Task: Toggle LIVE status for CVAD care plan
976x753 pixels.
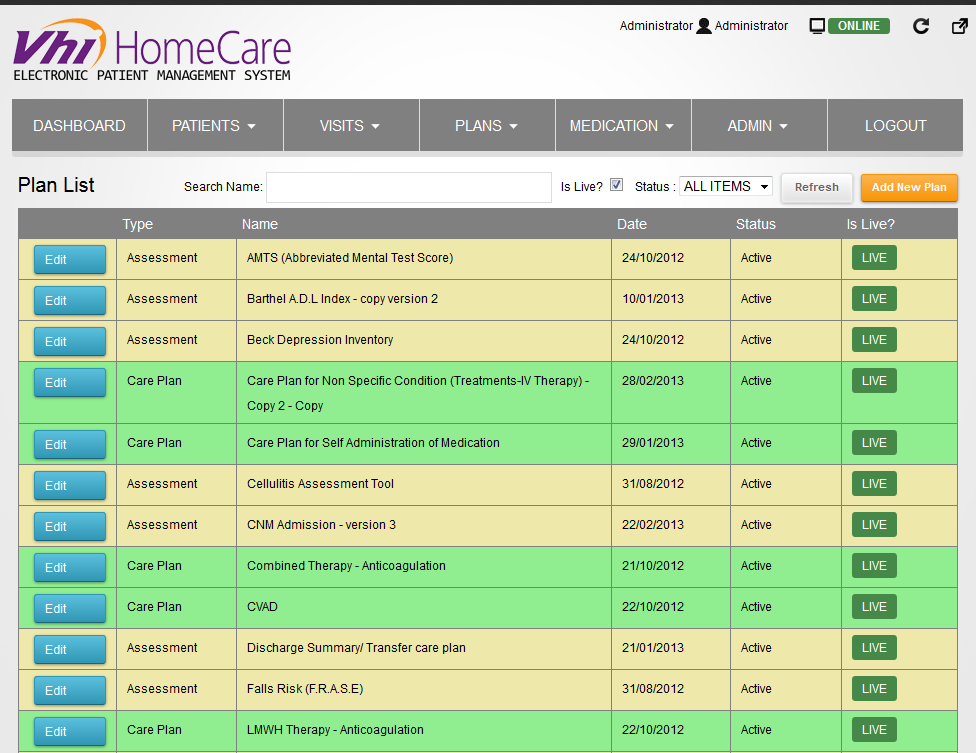Action: pyautogui.click(x=874, y=606)
